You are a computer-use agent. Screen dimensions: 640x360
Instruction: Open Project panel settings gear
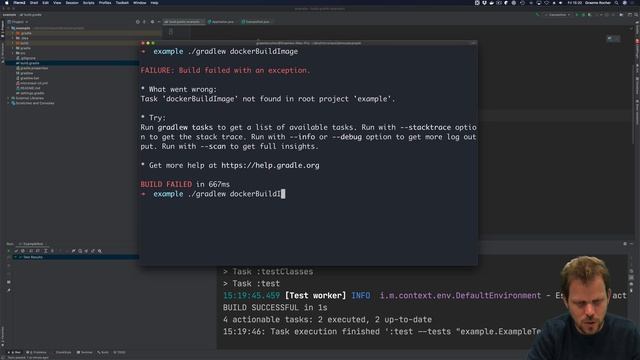(152, 22)
